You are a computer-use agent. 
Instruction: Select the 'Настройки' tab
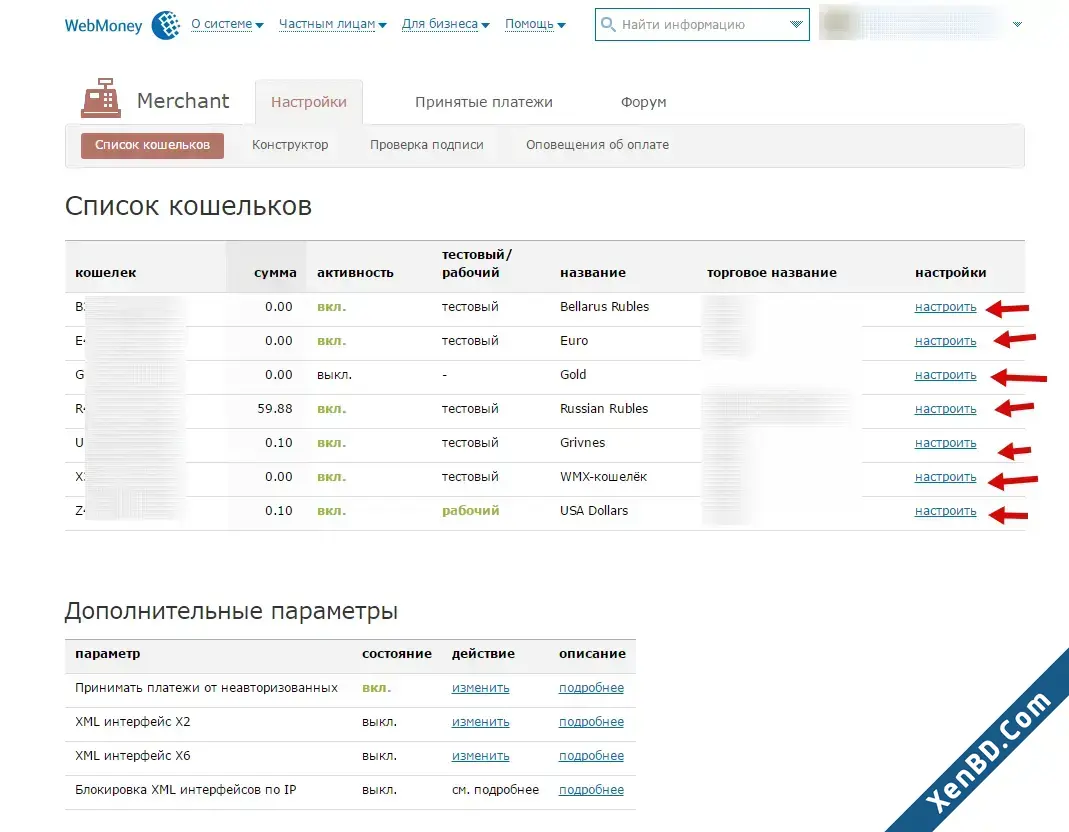coord(309,102)
